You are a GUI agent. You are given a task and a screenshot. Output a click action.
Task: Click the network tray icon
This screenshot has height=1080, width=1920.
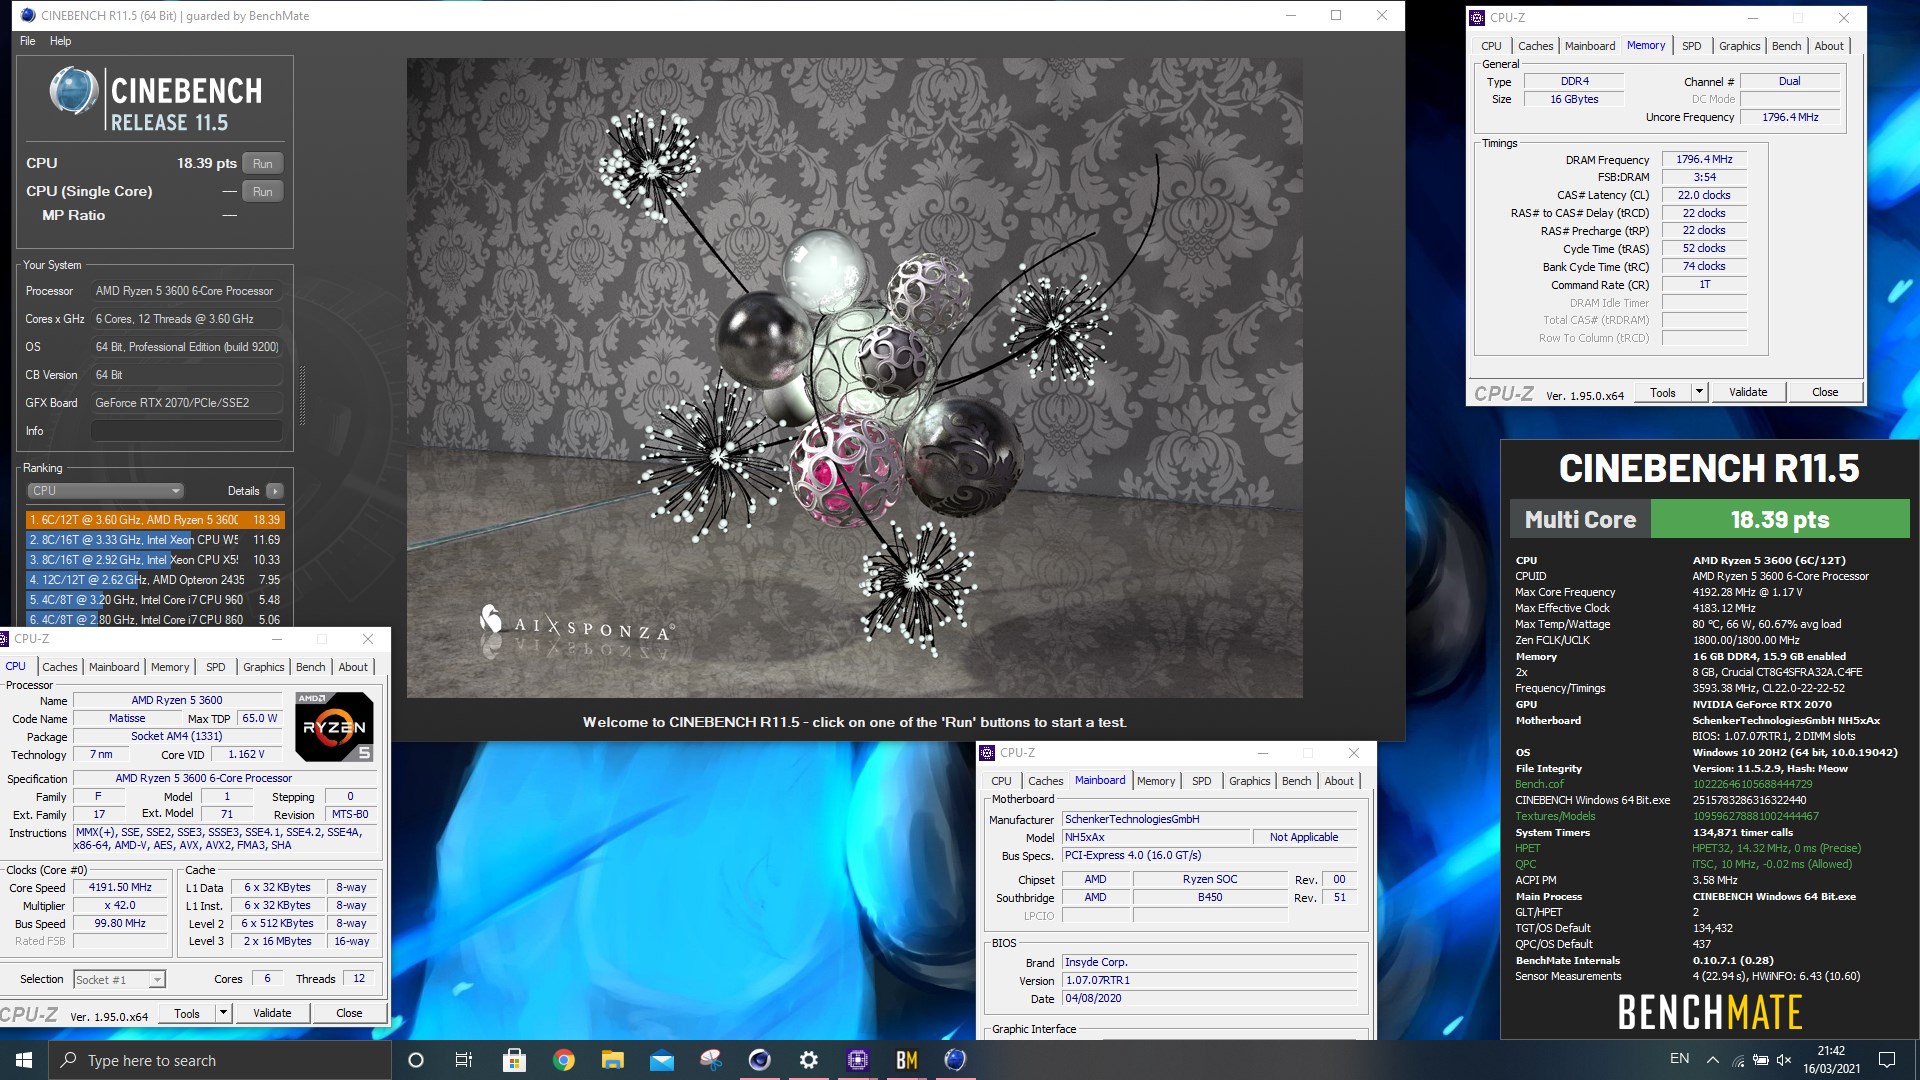(1738, 1060)
